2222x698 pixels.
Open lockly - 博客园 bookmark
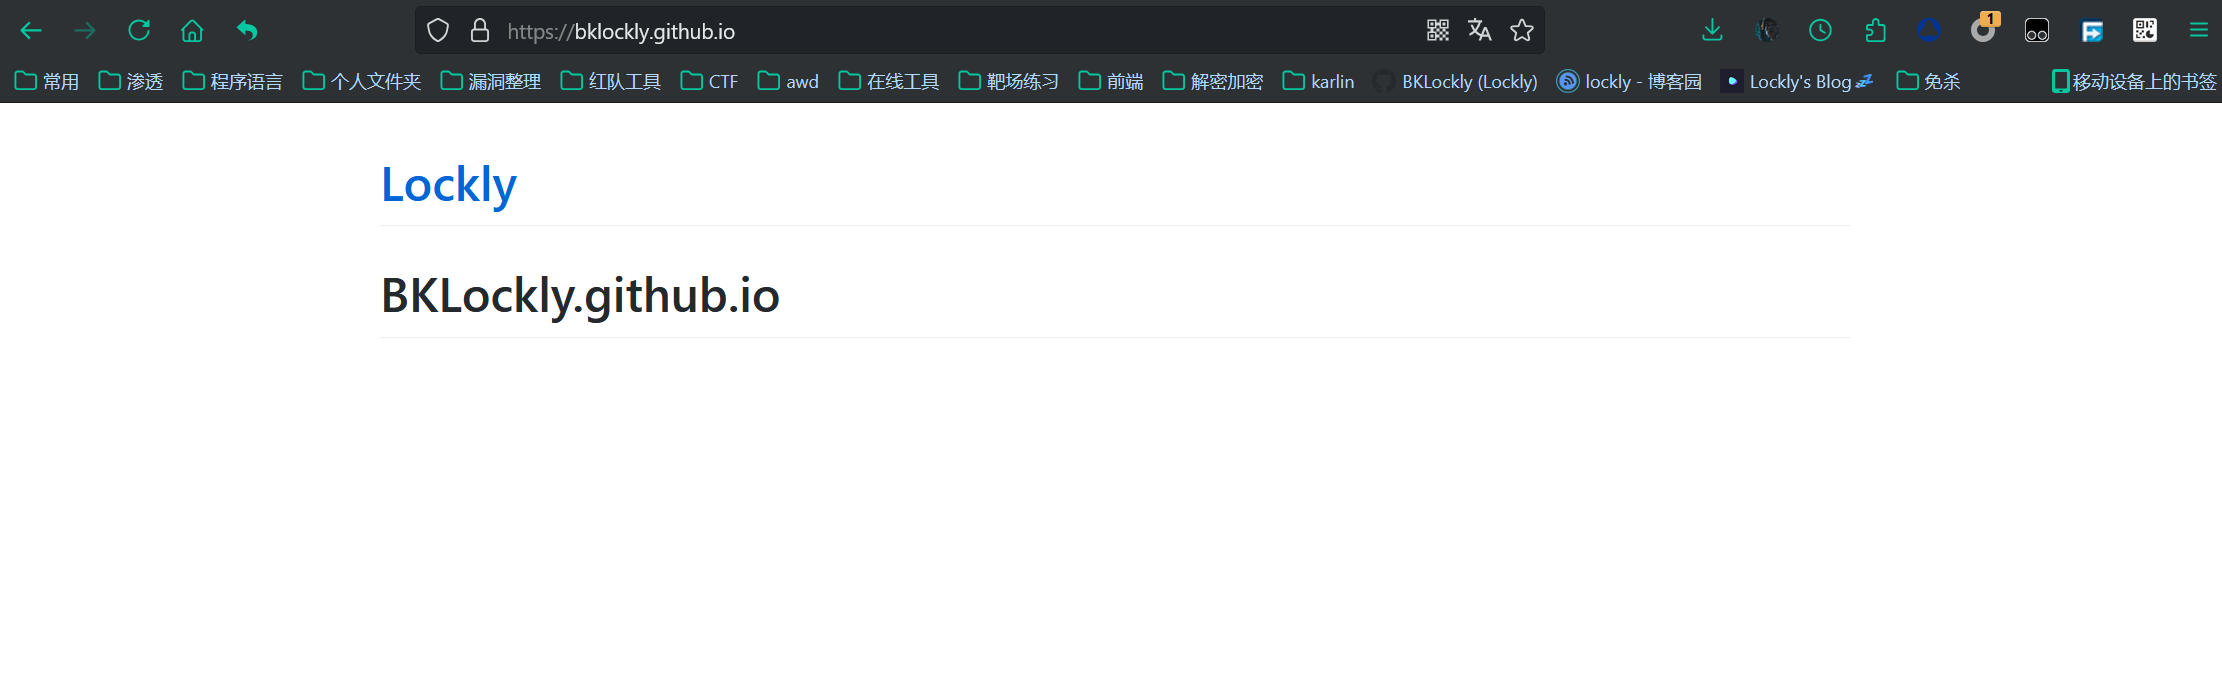pos(1630,81)
